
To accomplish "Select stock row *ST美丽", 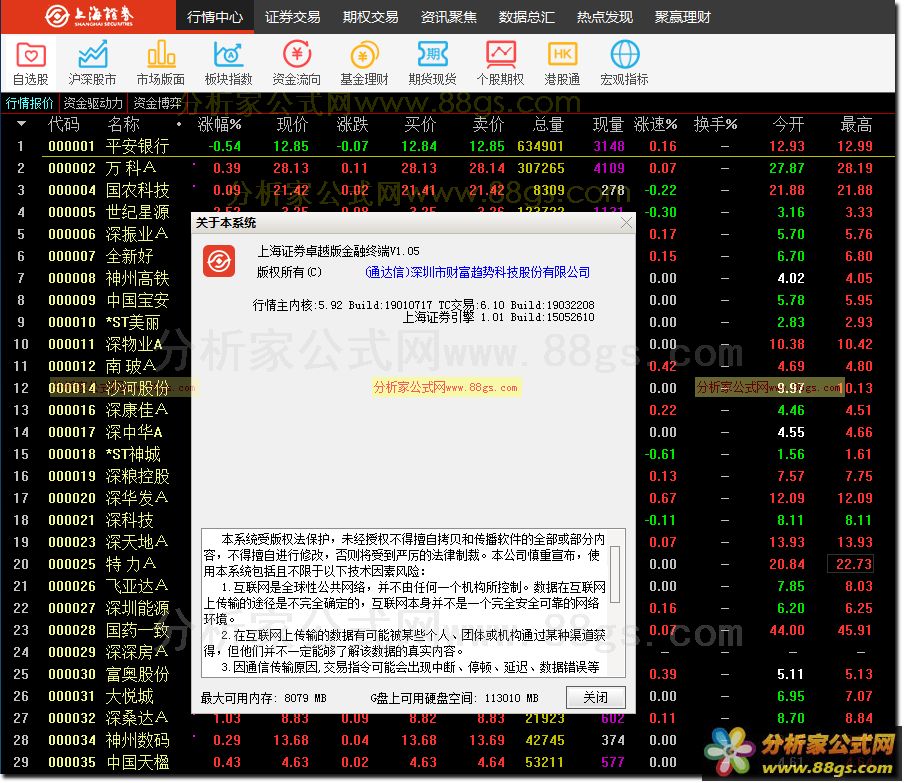I will (x=133, y=322).
